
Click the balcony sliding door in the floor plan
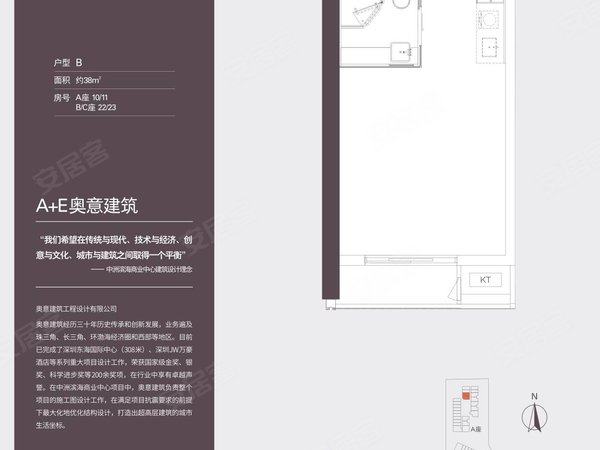[411, 260]
